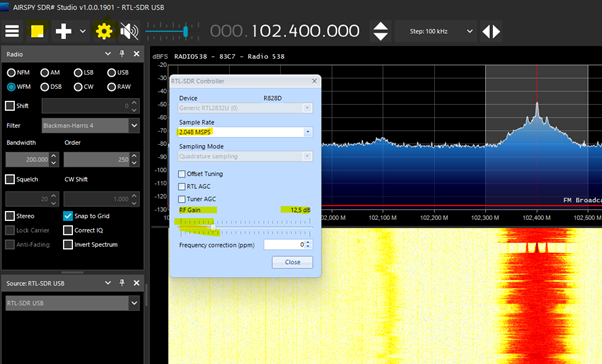
Task: Click the Frequency correction (ppm) field
Action: (x=288, y=245)
